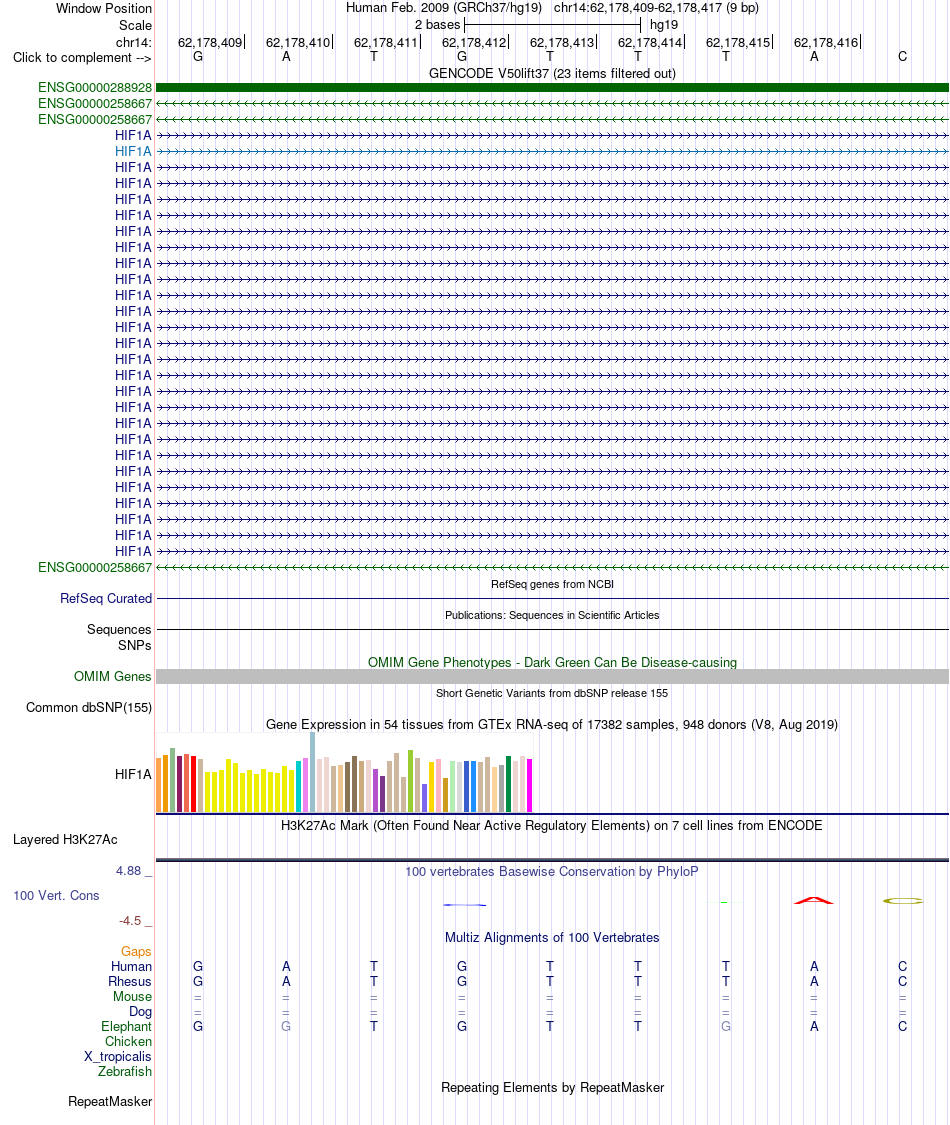Click the X_tropicalis alignment row label
This screenshot has height=1125, width=950.
(x=118, y=1057)
